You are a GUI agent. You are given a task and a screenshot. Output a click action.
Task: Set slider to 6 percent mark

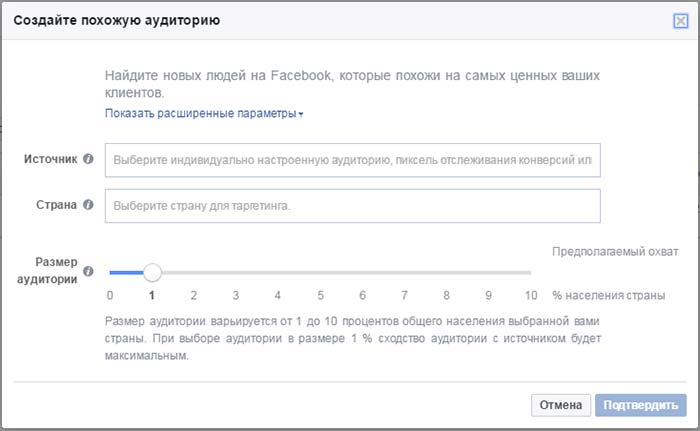pos(363,272)
